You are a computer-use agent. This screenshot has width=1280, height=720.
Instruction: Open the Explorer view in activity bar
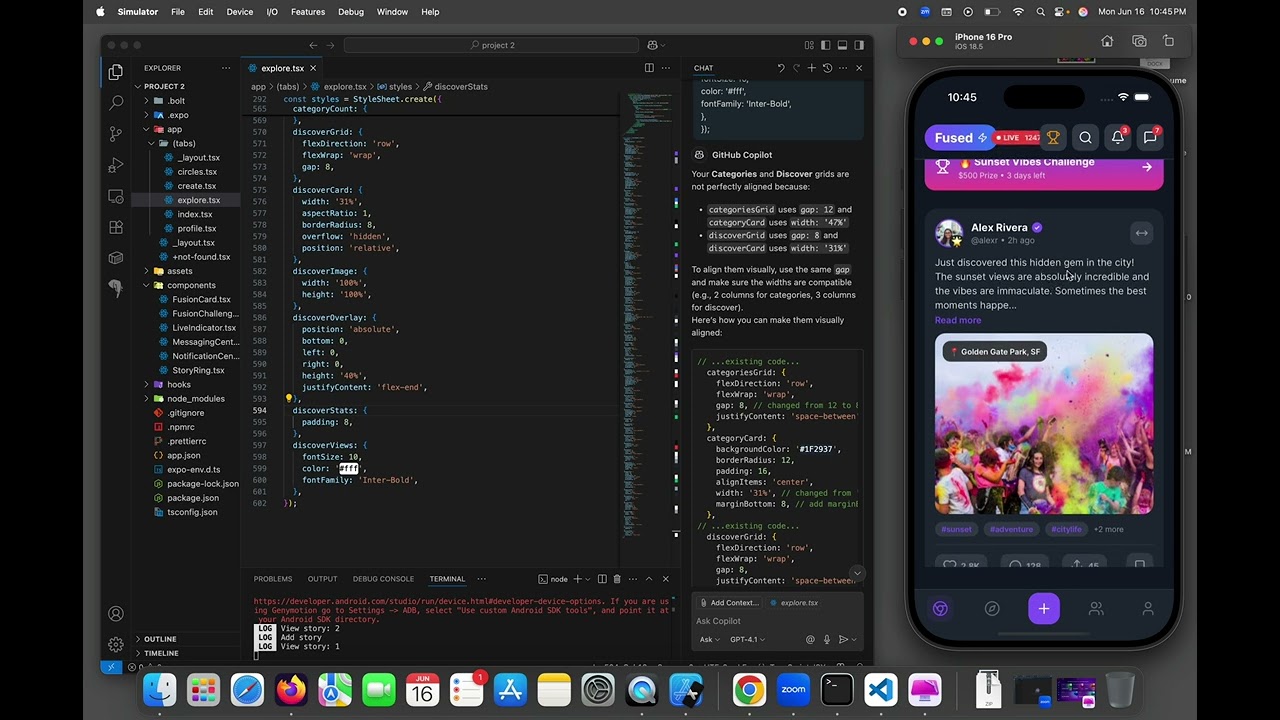pyautogui.click(x=116, y=71)
